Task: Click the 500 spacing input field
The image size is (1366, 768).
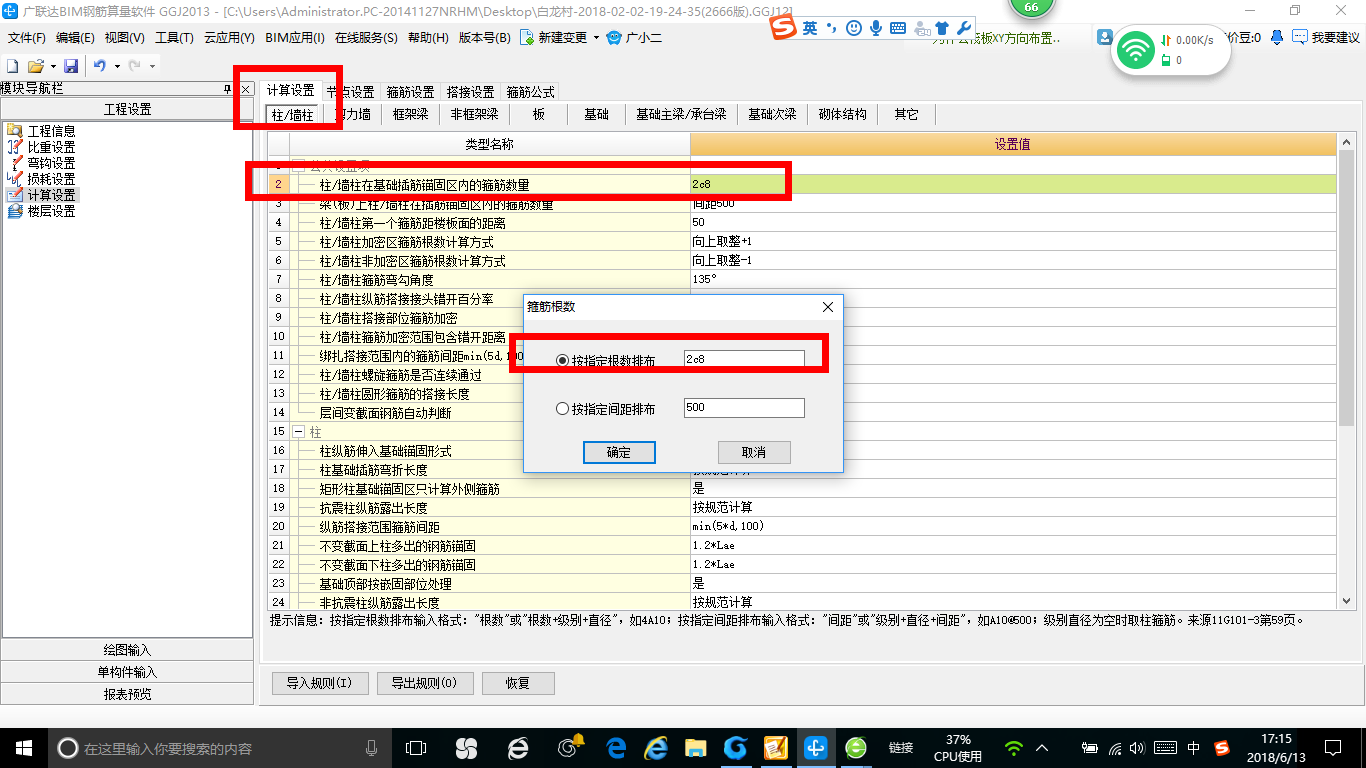Action: (744, 408)
